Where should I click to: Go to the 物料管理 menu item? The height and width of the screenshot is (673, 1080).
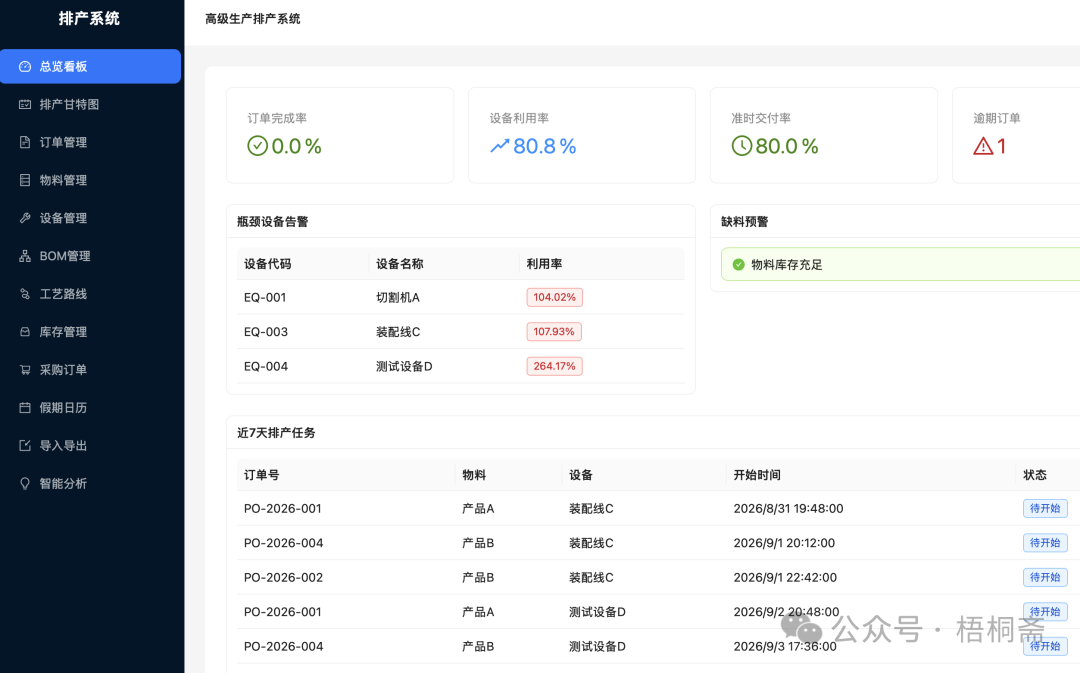pyautogui.click(x=90, y=180)
